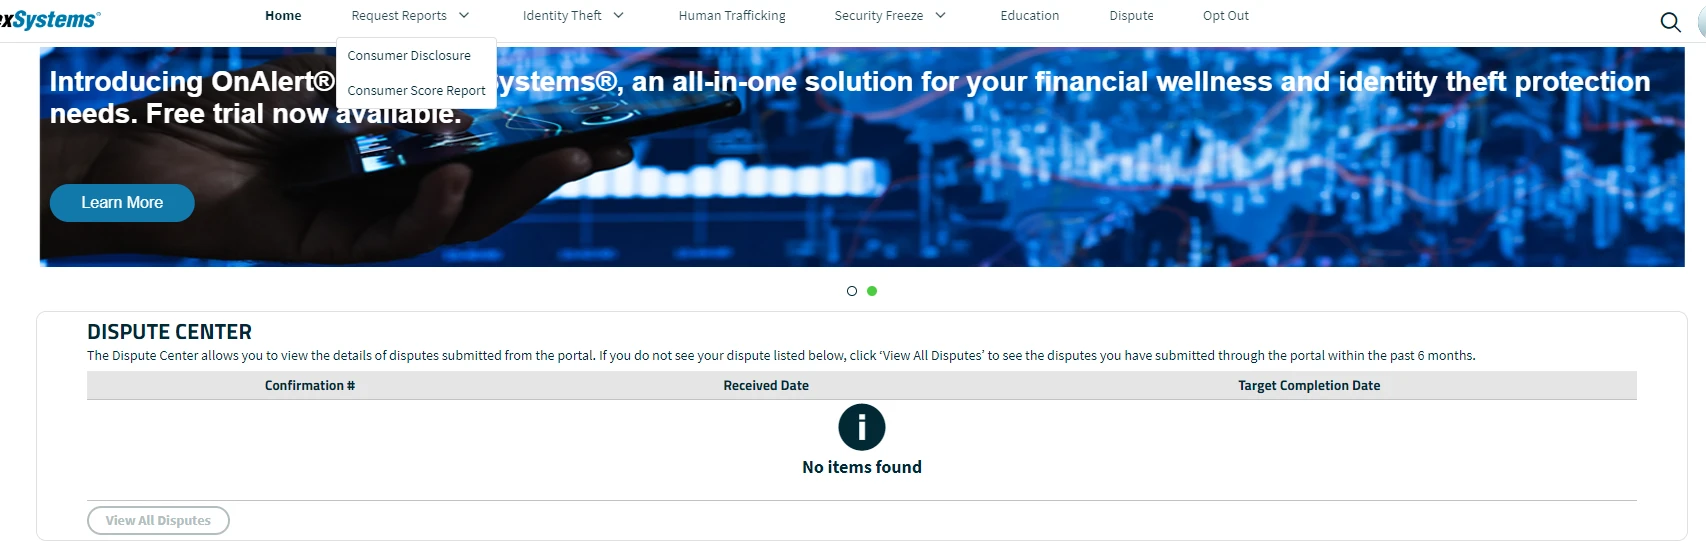Expand the Request Reports chevron
Screen dimensions: 1706x541
[x=464, y=16]
